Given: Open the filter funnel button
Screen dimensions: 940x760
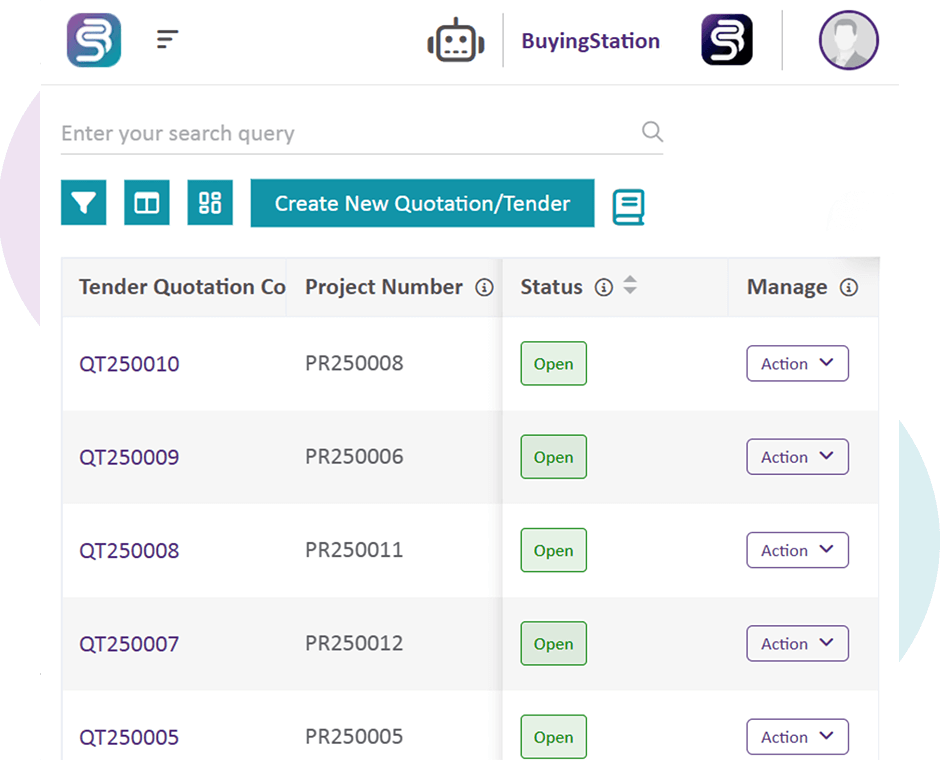Looking at the screenshot, I should point(84,203).
